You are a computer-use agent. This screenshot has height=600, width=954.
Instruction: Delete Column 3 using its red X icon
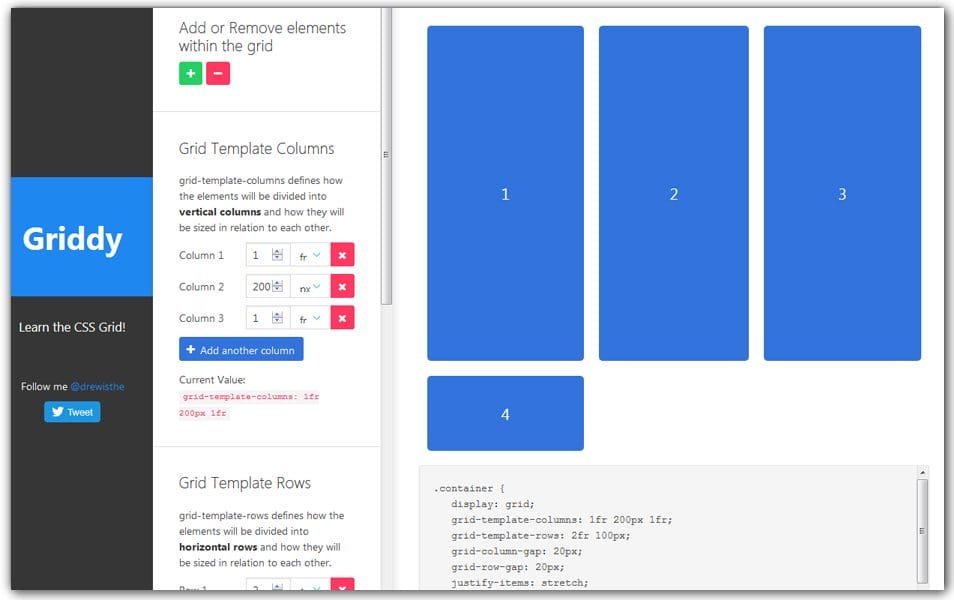tap(341, 317)
